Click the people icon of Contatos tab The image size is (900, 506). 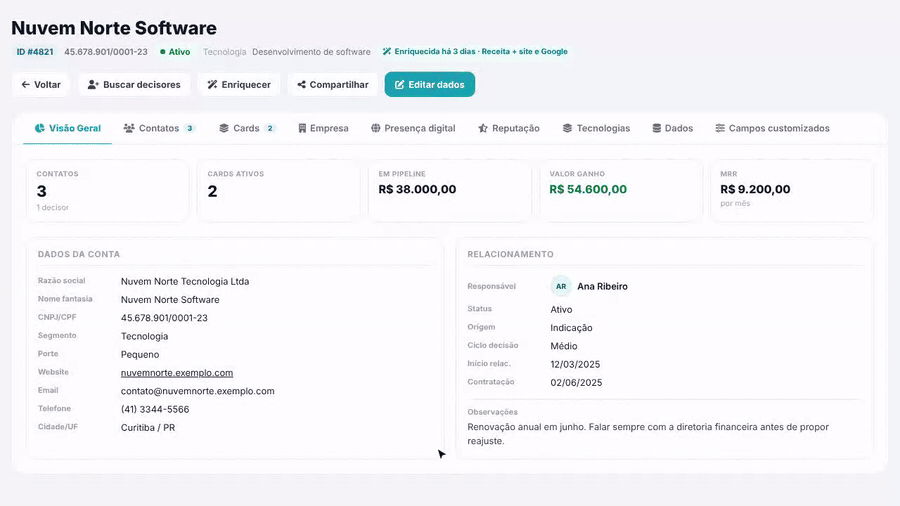pos(129,128)
